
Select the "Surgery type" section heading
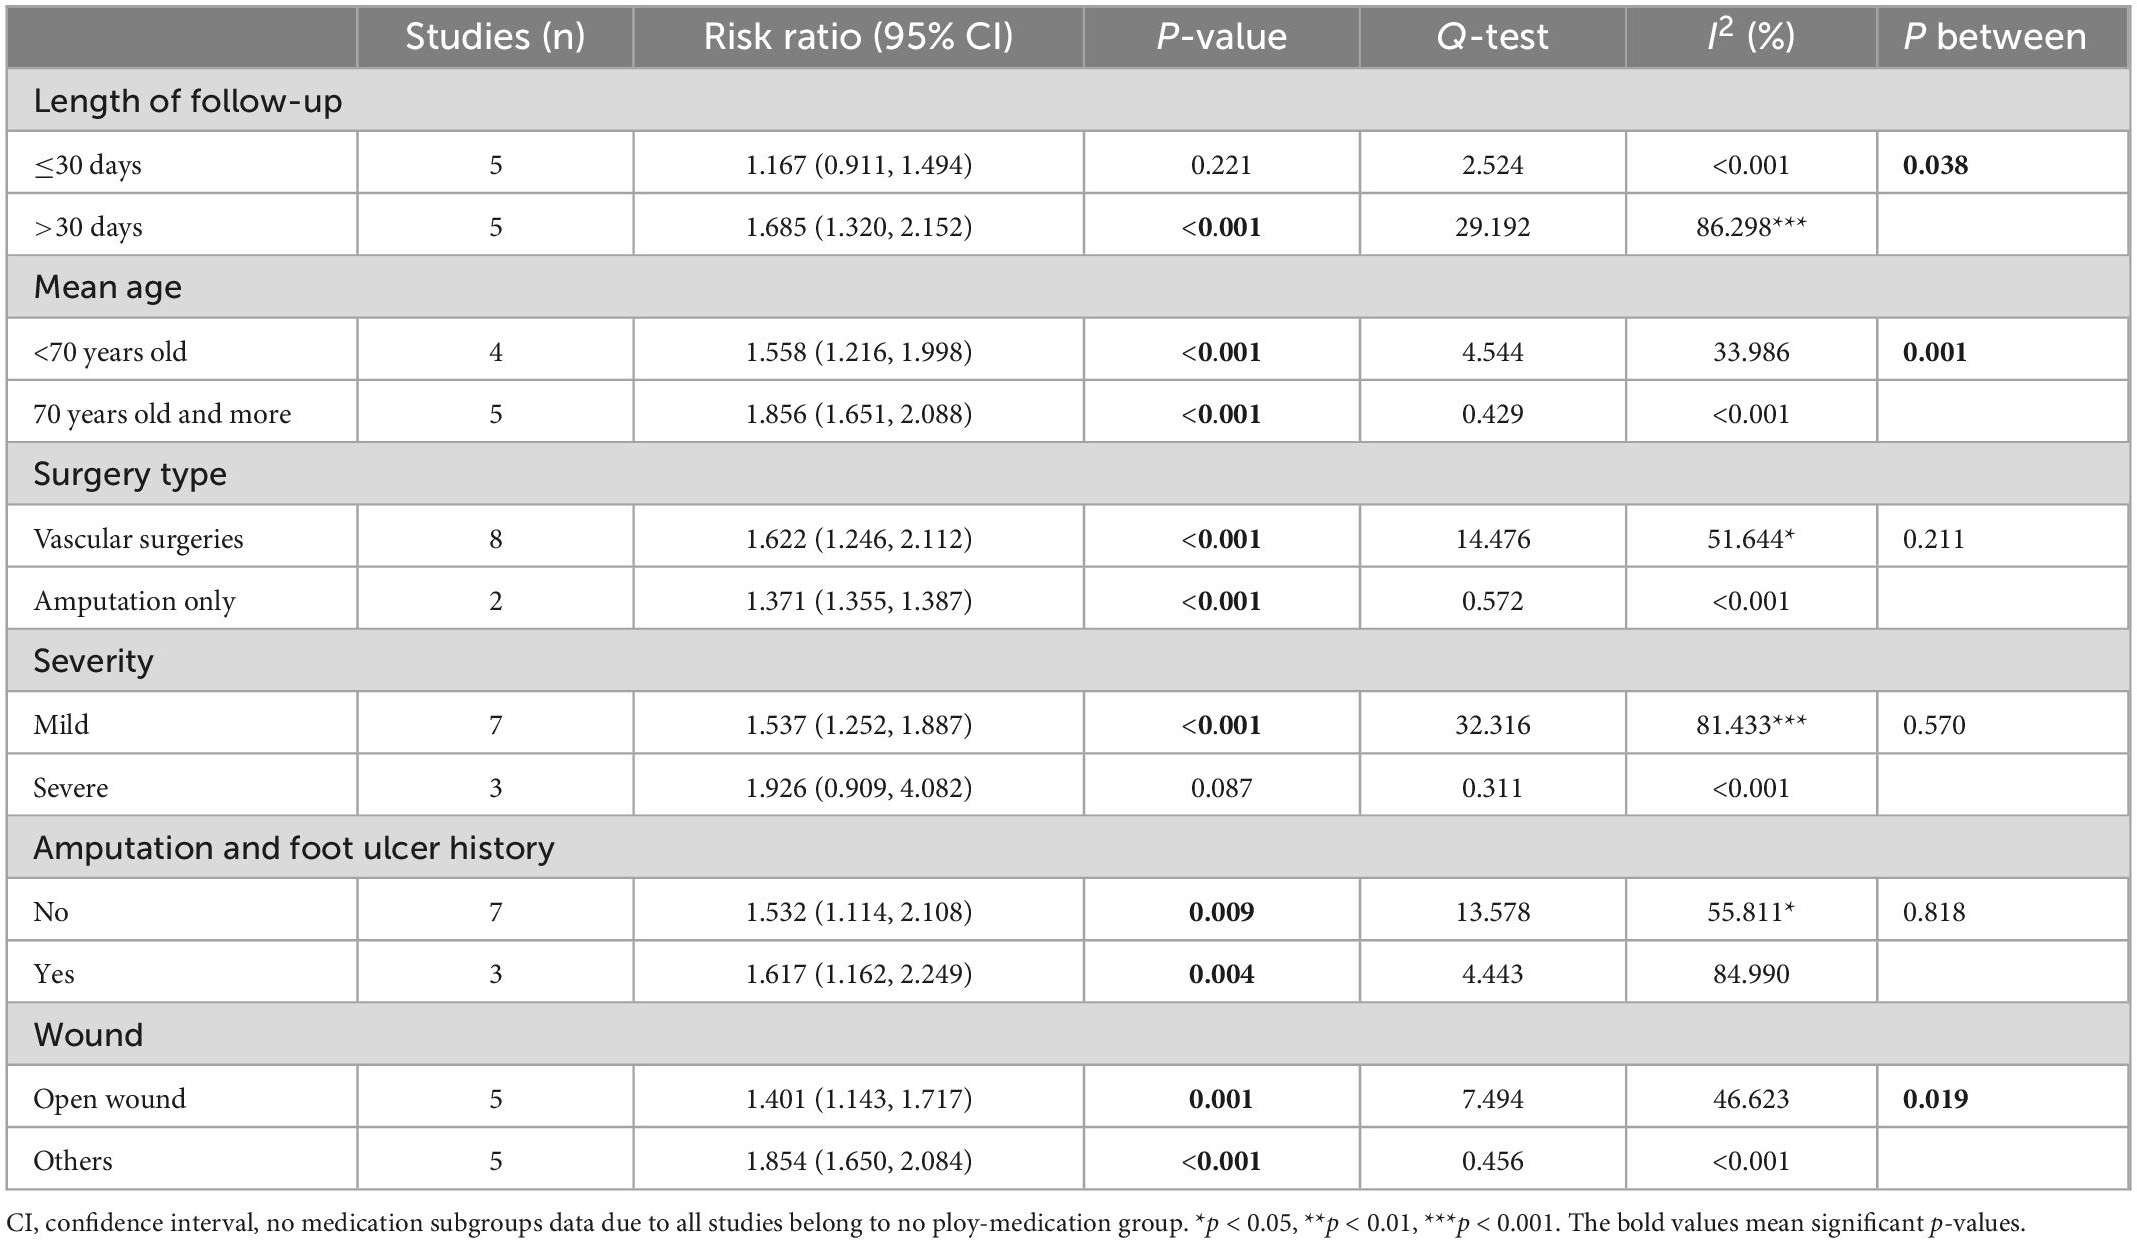(130, 474)
